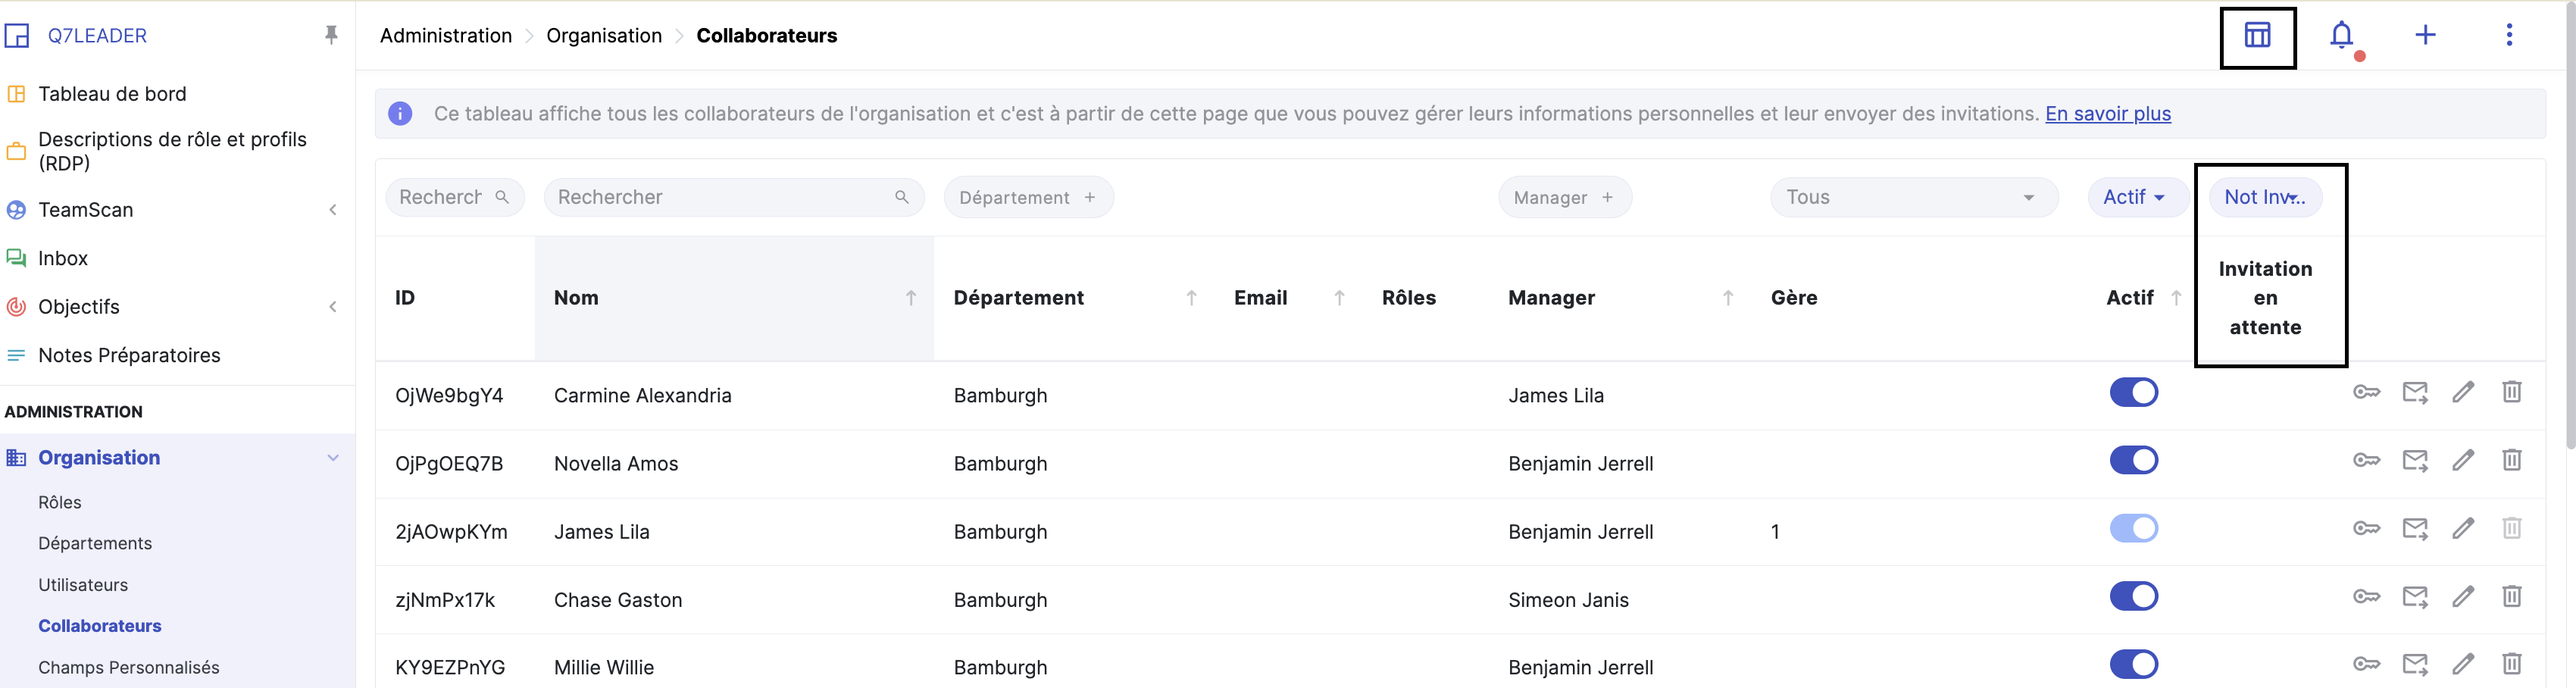Viewport: 2576px width, 688px height.
Task: Click the key icon for Carmine Alexandria
Action: tap(2366, 392)
